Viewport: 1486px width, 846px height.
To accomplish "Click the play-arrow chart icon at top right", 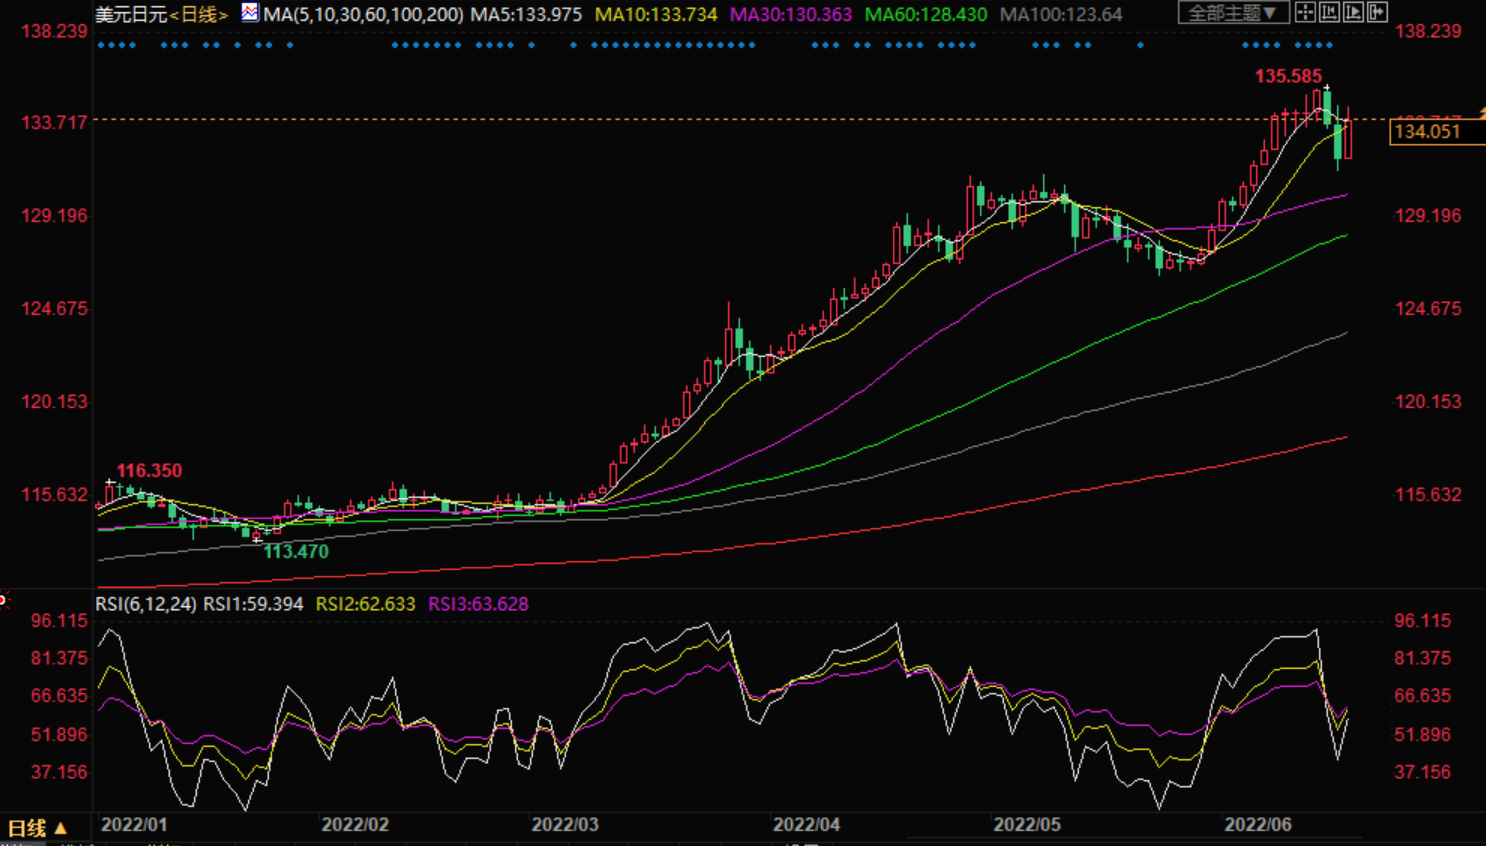I will 1353,13.
